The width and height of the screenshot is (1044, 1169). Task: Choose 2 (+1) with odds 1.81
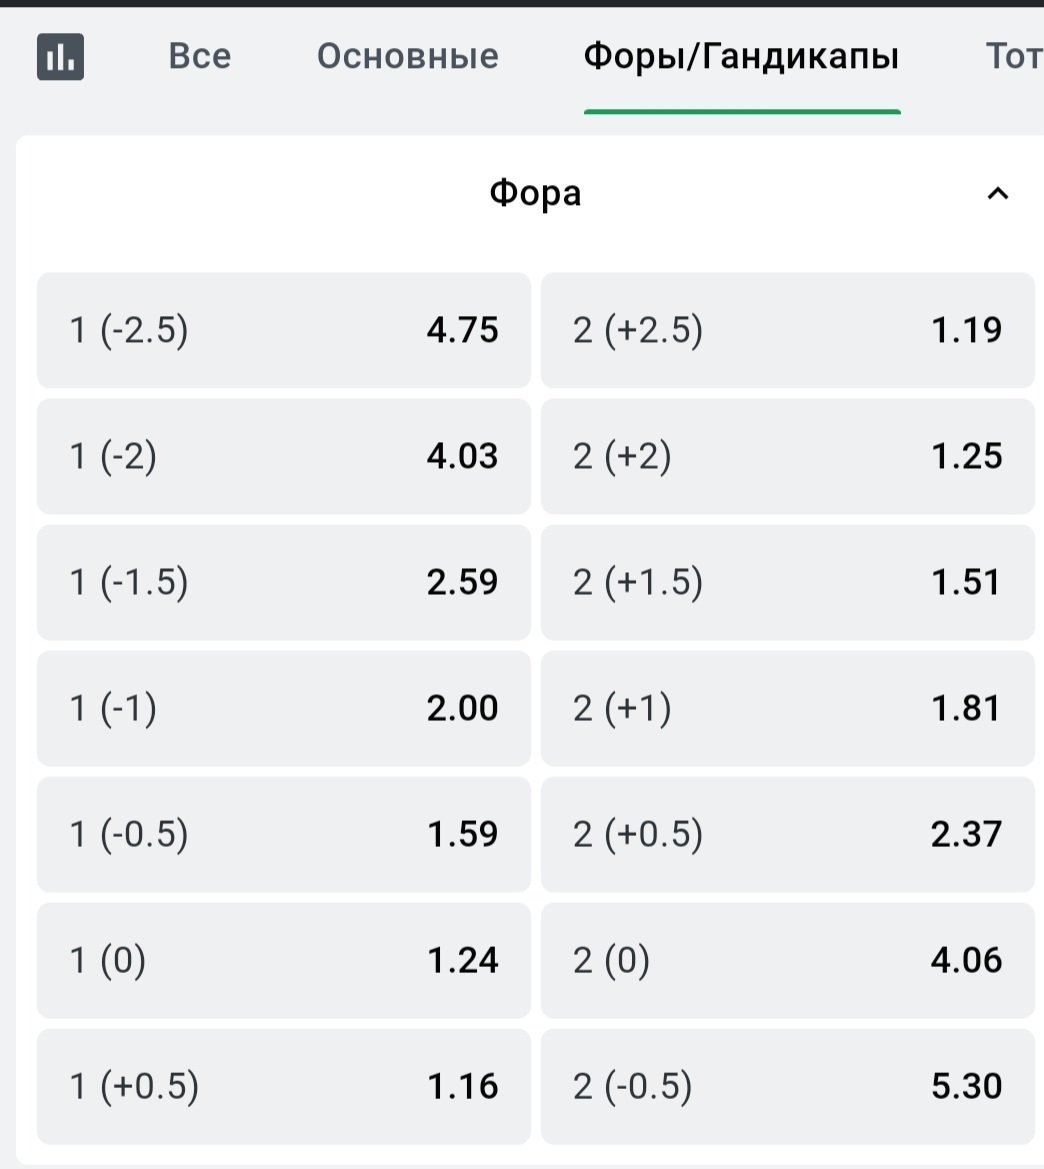[x=788, y=708]
